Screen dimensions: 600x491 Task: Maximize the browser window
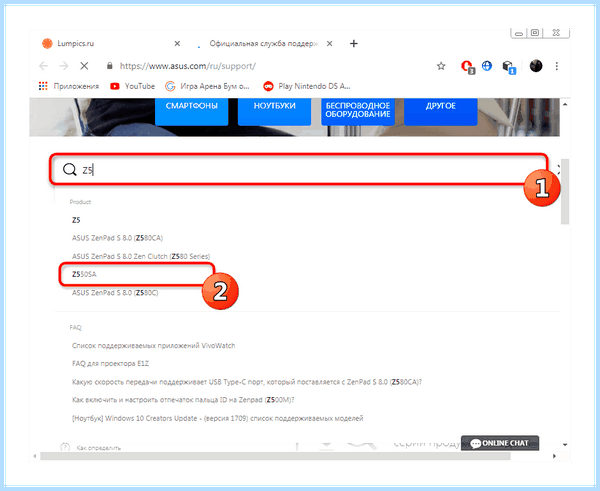click(x=535, y=33)
